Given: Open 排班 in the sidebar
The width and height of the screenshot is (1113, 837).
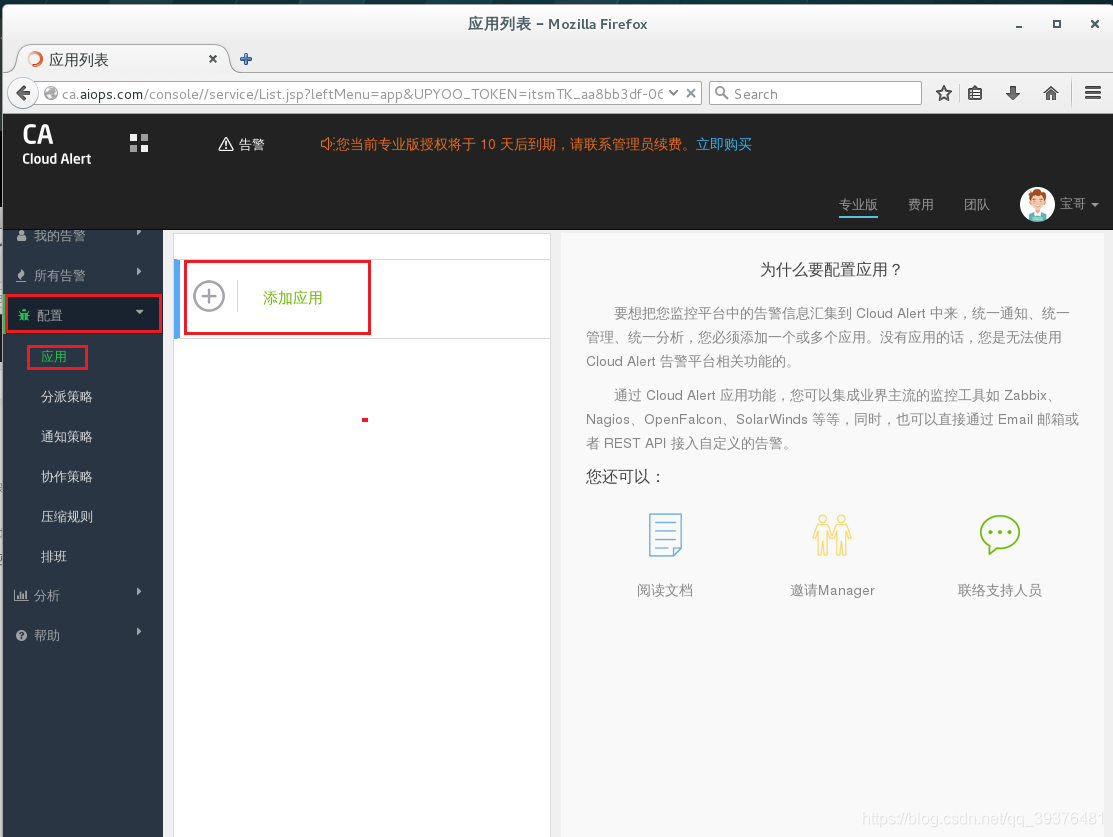Looking at the screenshot, I should 54,557.
